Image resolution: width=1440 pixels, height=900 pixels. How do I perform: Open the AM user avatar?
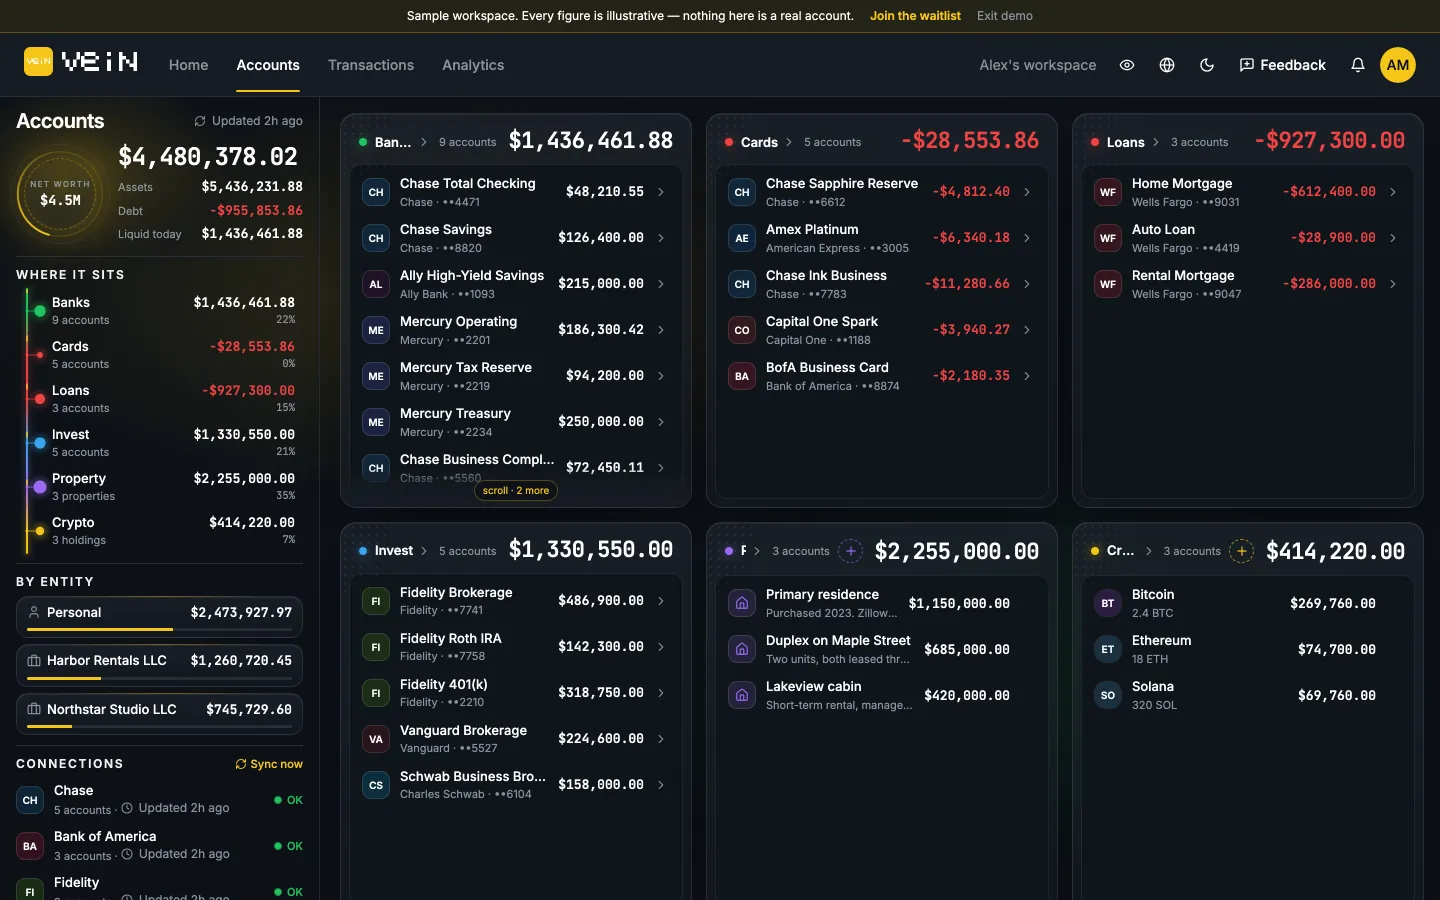coord(1398,65)
